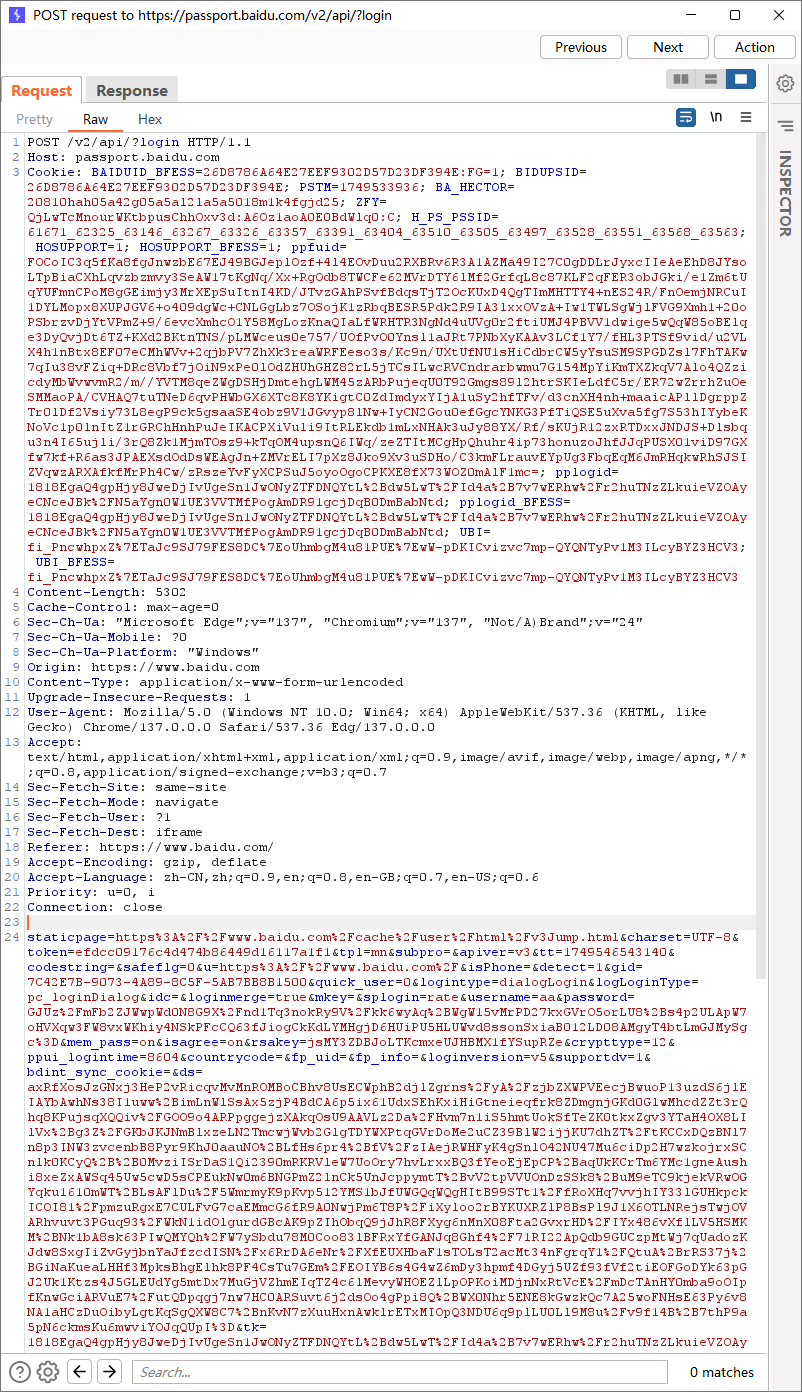Open the message editor hamburger menu
Viewport: 802px width, 1392px height.
tap(746, 117)
